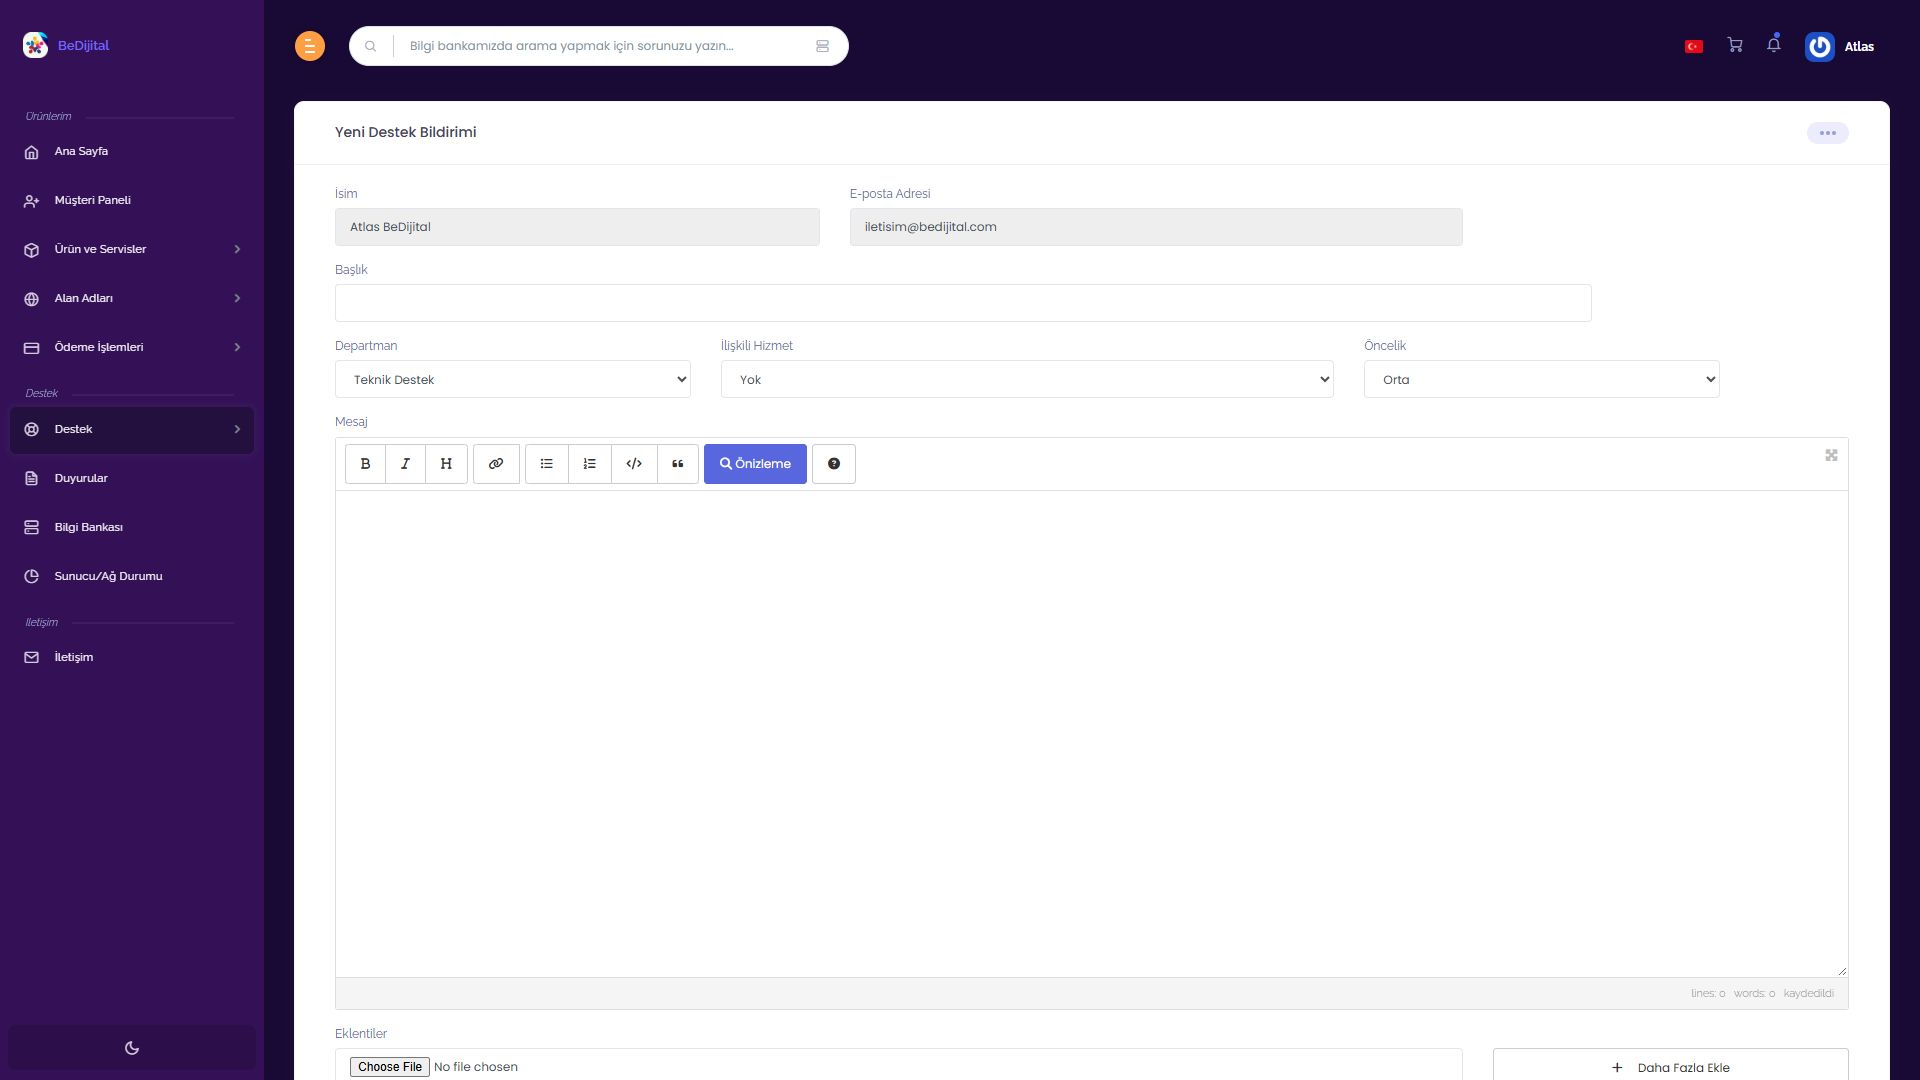
Task: Insert a blockquote
Action: click(x=678, y=464)
